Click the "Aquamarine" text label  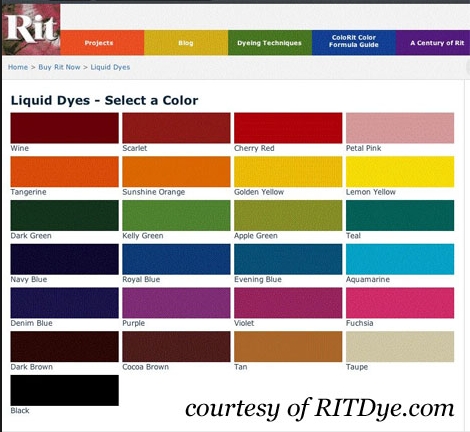click(368, 279)
